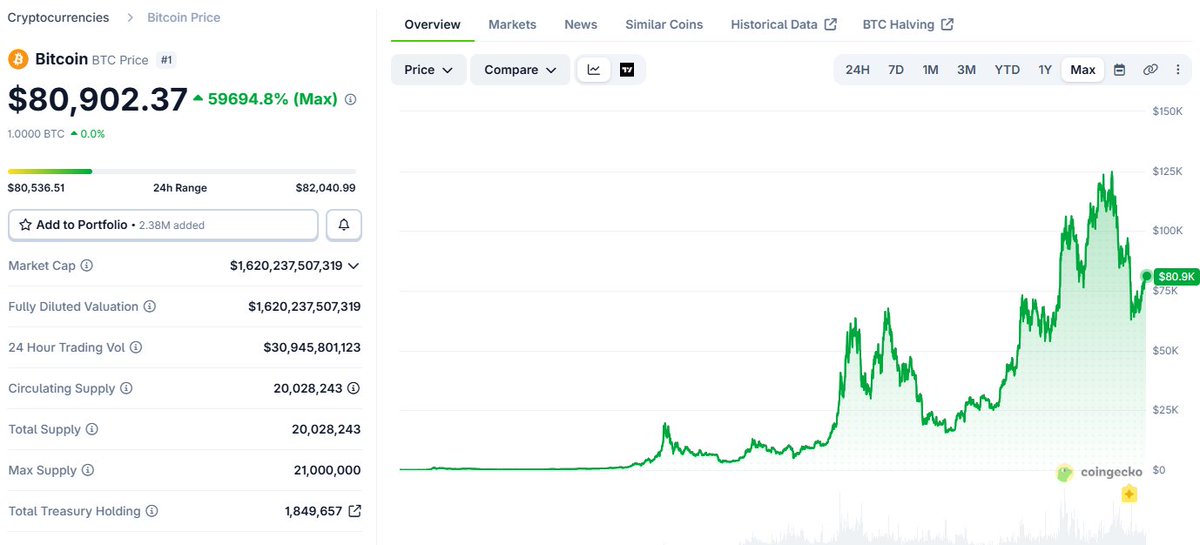The image size is (1200, 545).
Task: Click the star icon in Add to Portfolio
Action: click(25, 225)
